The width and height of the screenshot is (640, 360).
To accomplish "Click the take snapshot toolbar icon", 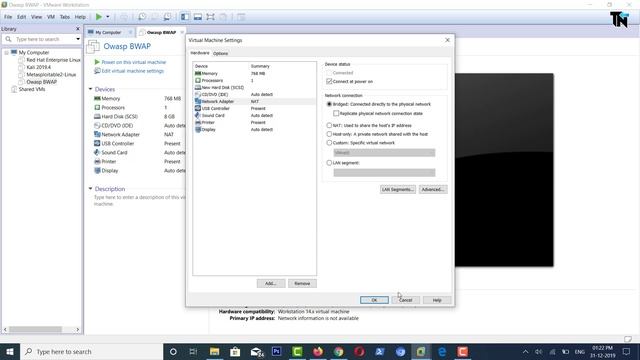I will [x=142, y=17].
